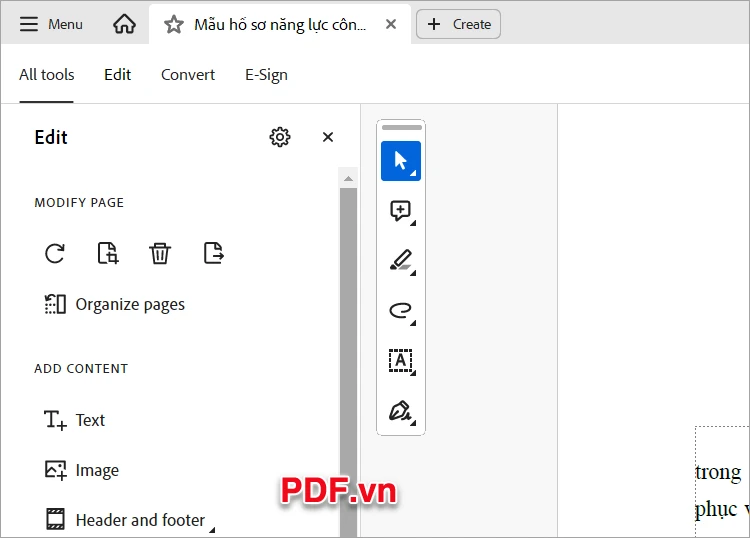Switch to the Mẫu hồ sơ năng lực document tab
This screenshot has width=750, height=538.
coord(280,24)
